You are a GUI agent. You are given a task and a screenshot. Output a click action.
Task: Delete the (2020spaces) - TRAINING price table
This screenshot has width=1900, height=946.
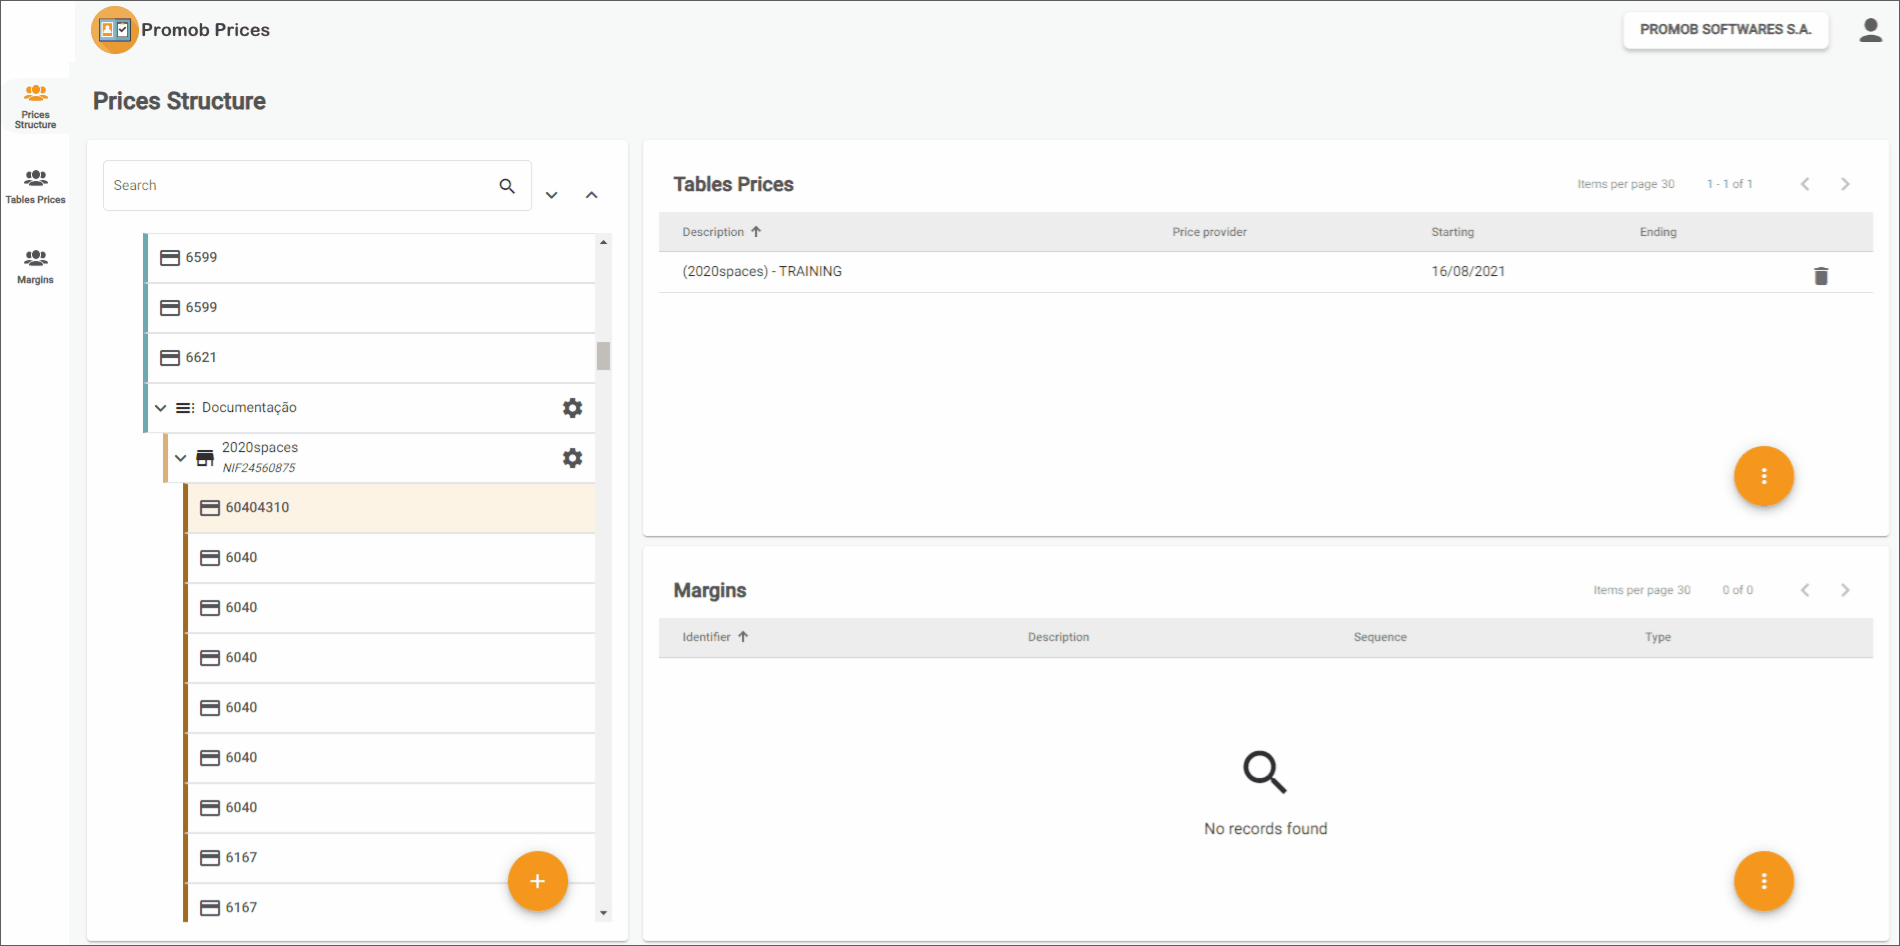[x=1820, y=276]
